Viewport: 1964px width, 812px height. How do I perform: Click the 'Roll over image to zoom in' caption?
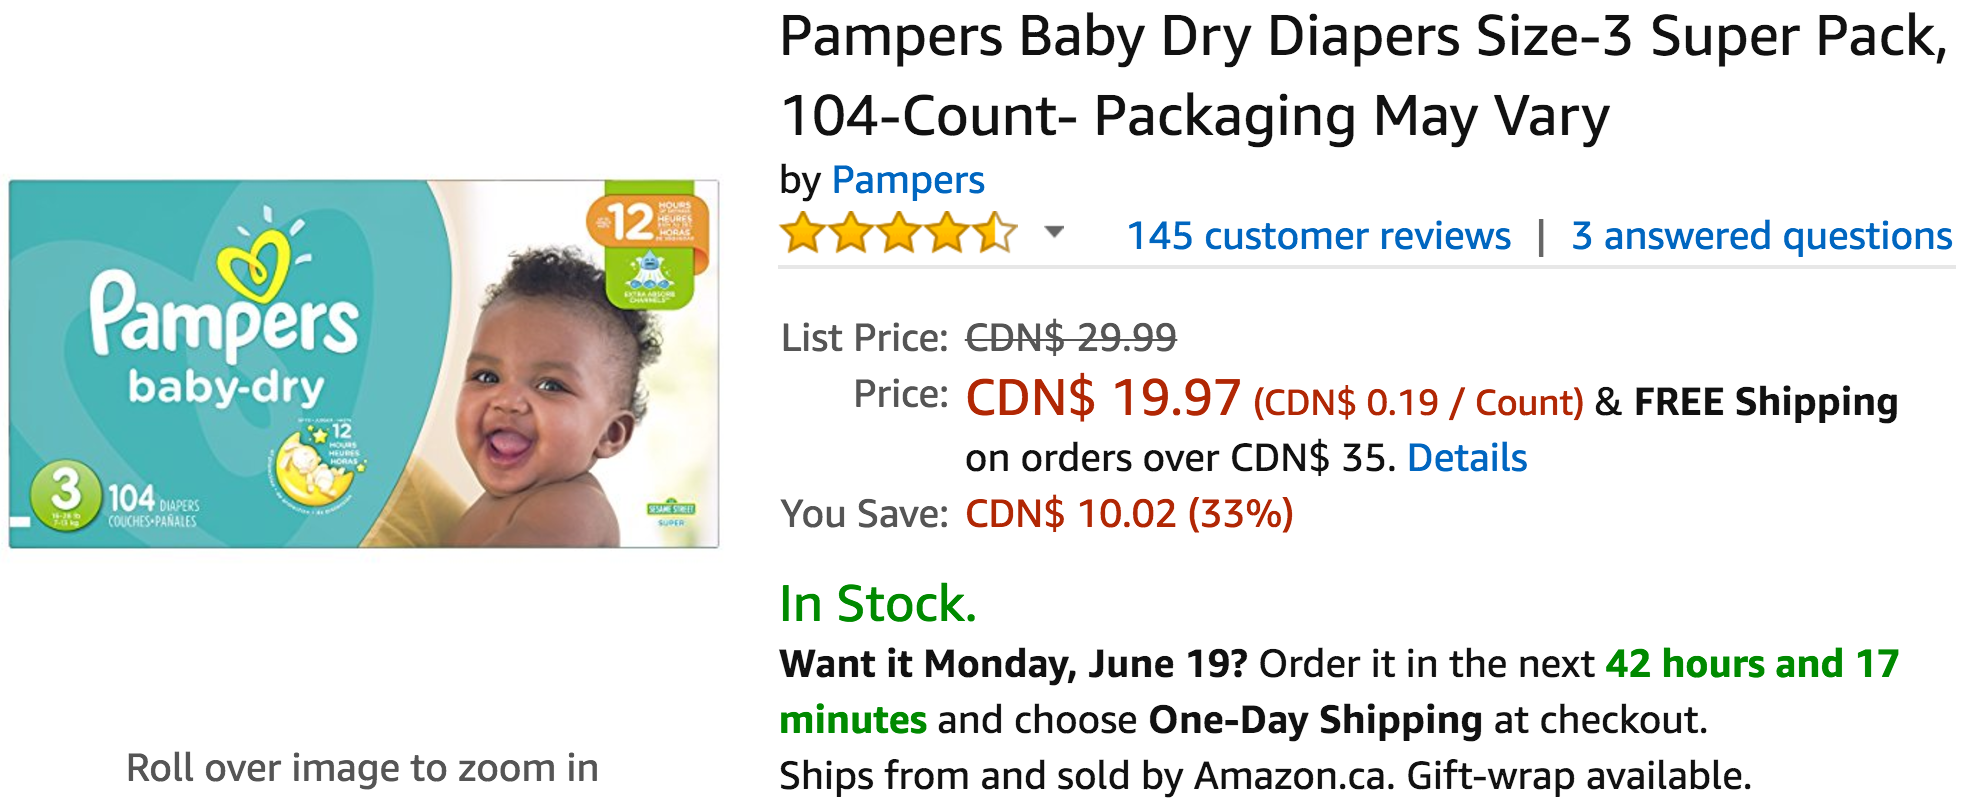[x=362, y=768]
